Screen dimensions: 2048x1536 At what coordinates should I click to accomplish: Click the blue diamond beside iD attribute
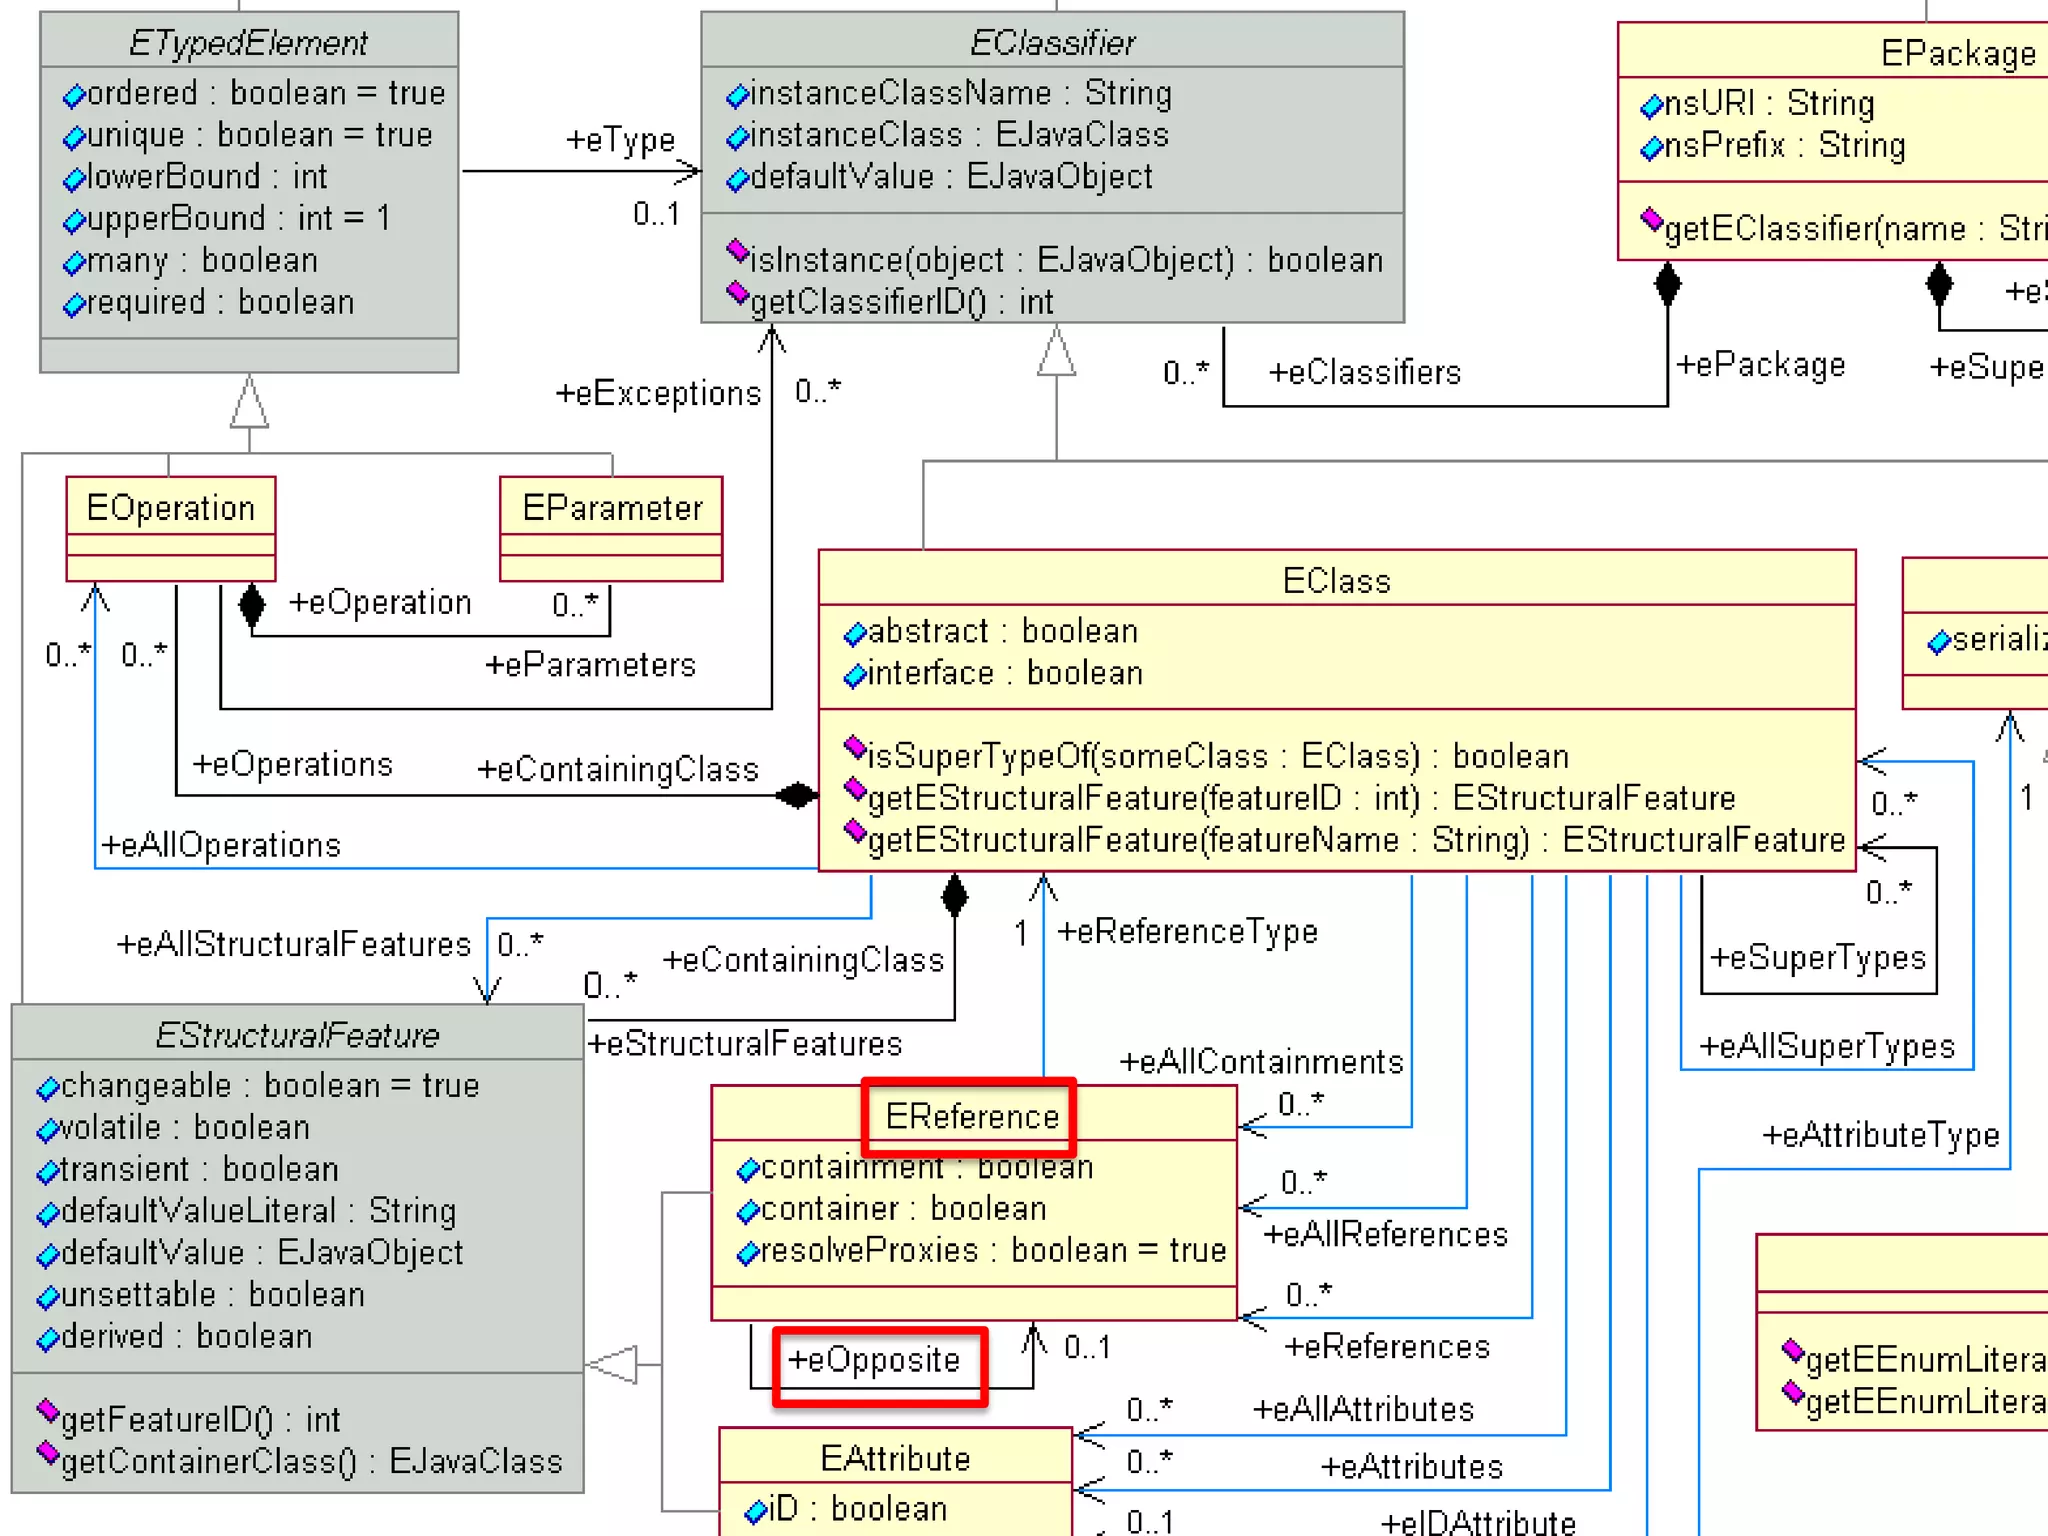tap(755, 1511)
